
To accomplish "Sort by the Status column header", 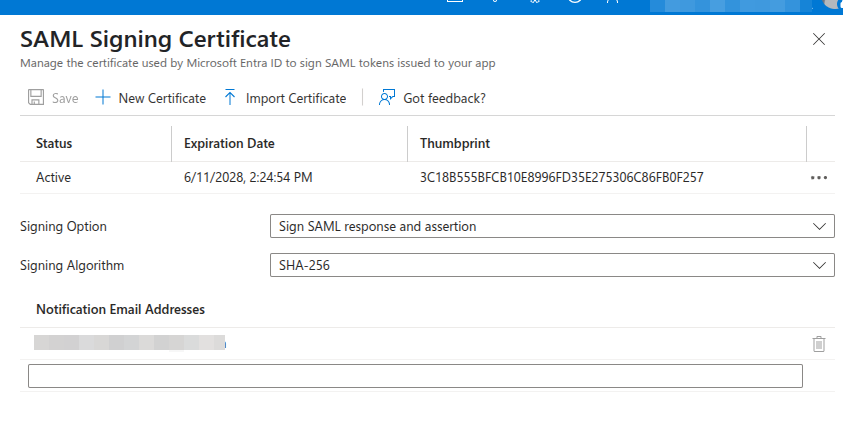I will 54,143.
